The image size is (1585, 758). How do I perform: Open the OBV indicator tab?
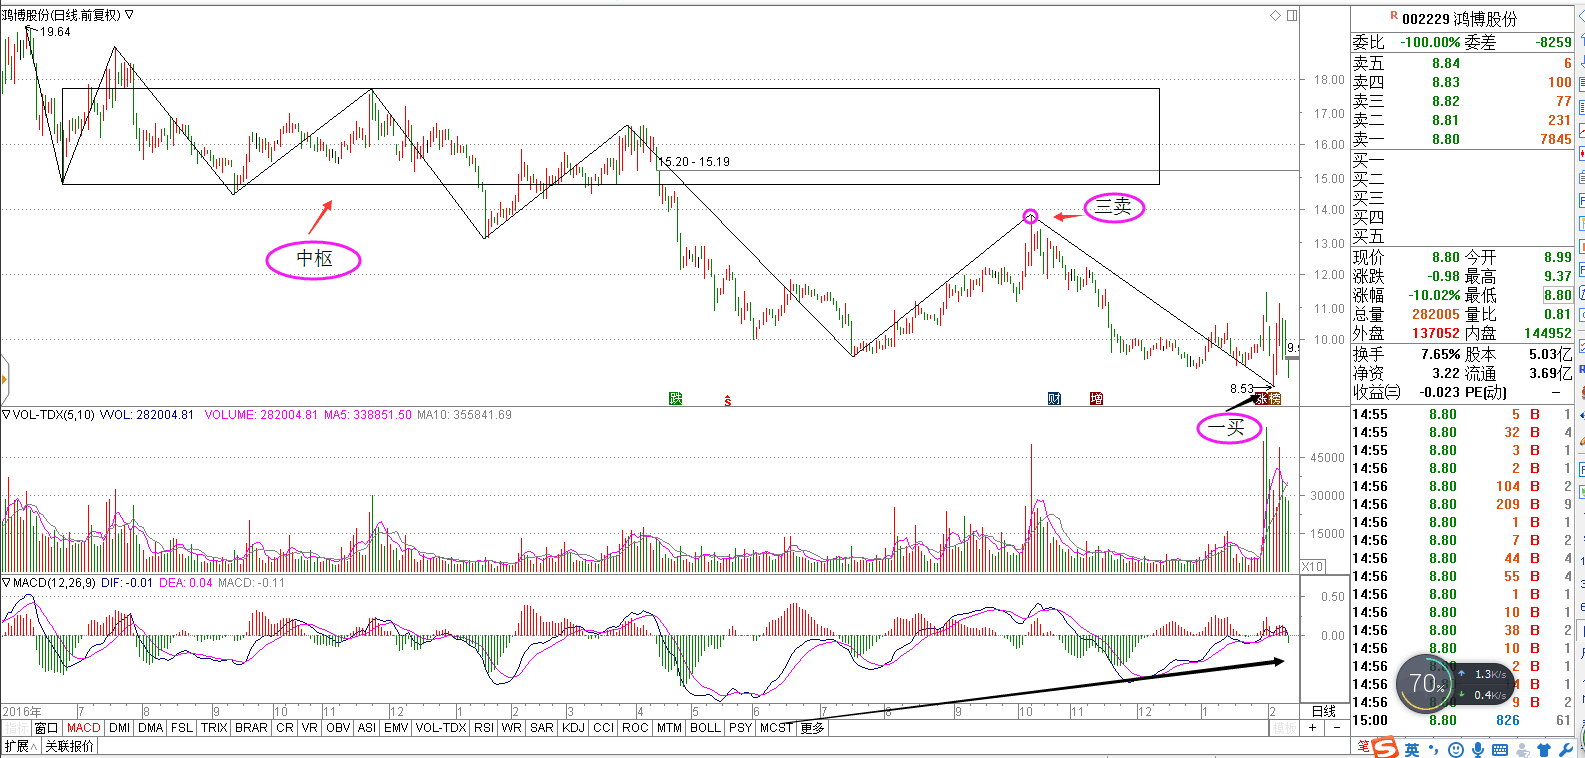point(338,728)
